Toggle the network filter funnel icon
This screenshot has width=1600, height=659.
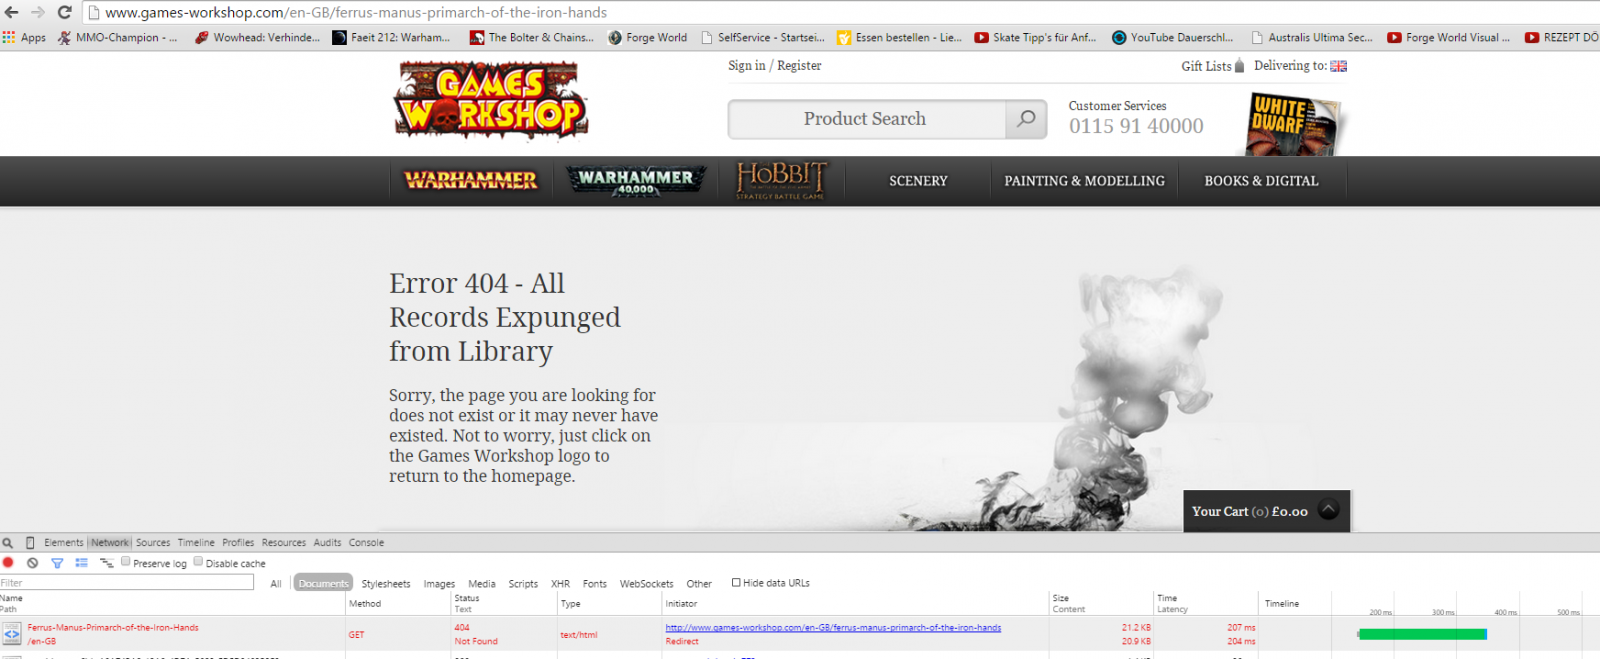(57, 563)
